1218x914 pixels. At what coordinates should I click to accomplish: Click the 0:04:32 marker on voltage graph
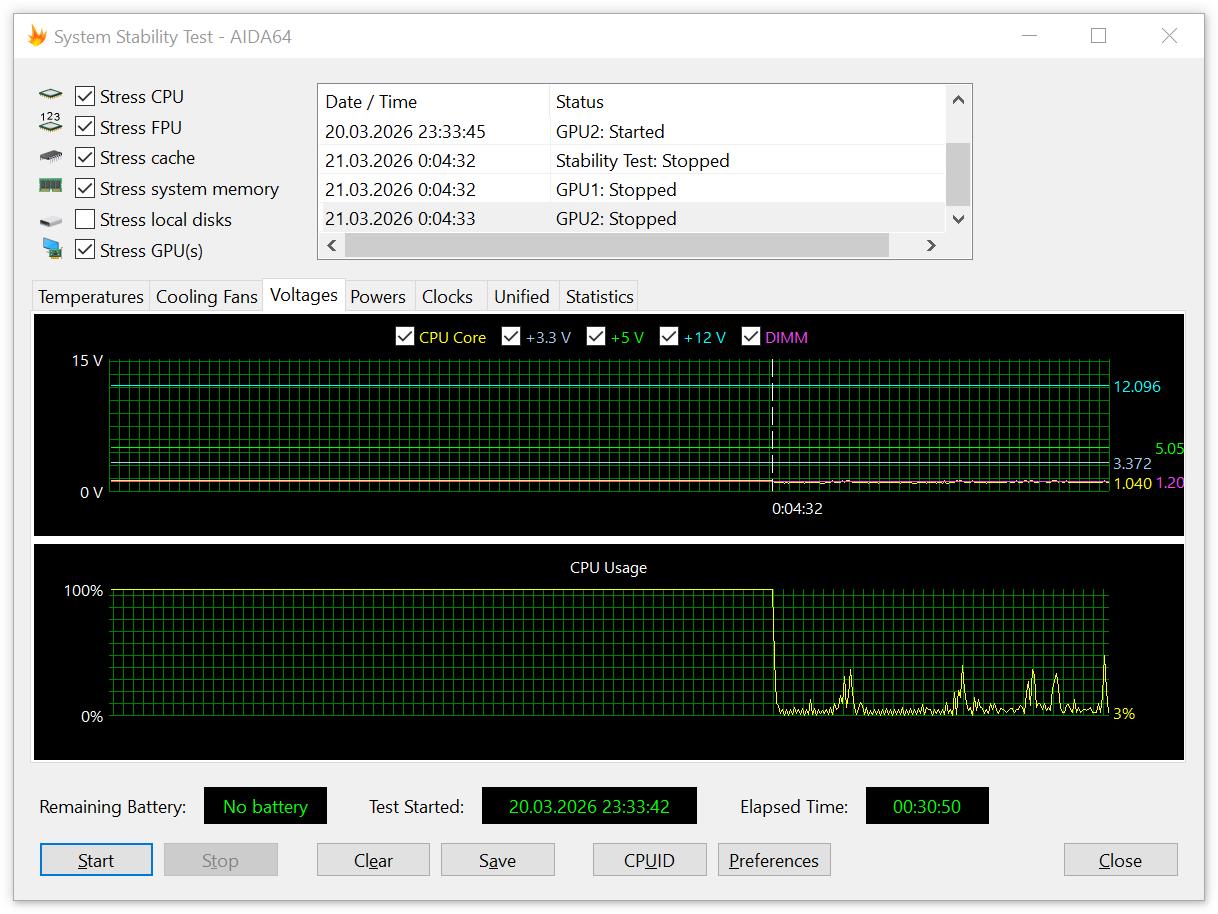(x=797, y=508)
